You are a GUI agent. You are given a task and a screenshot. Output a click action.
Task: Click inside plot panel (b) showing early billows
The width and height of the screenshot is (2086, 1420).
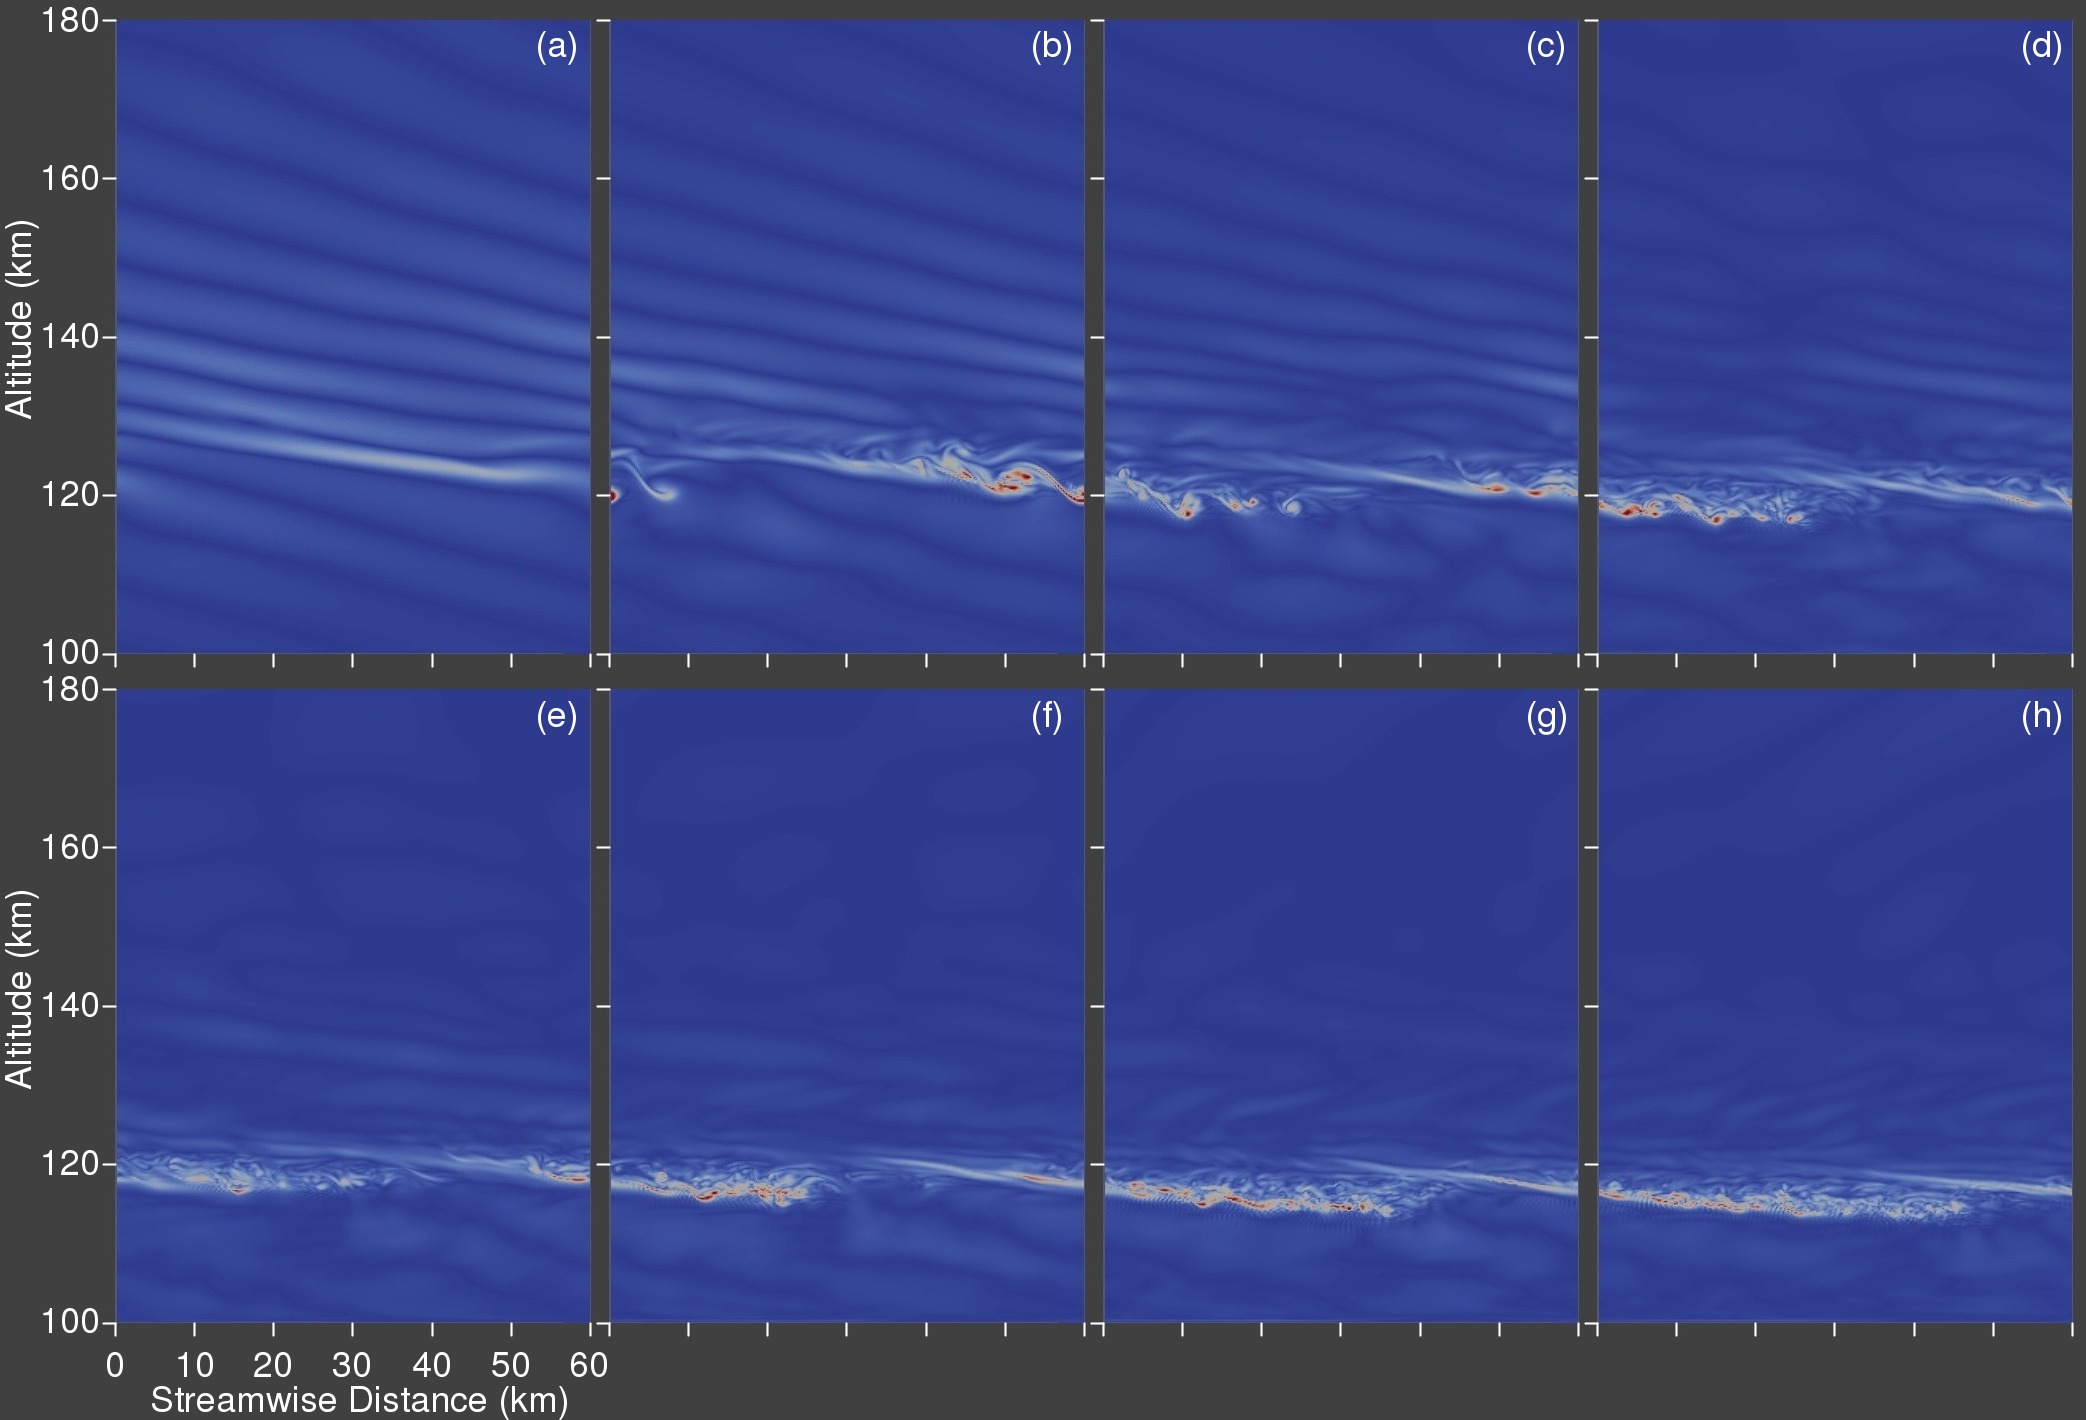pyautogui.click(x=847, y=337)
